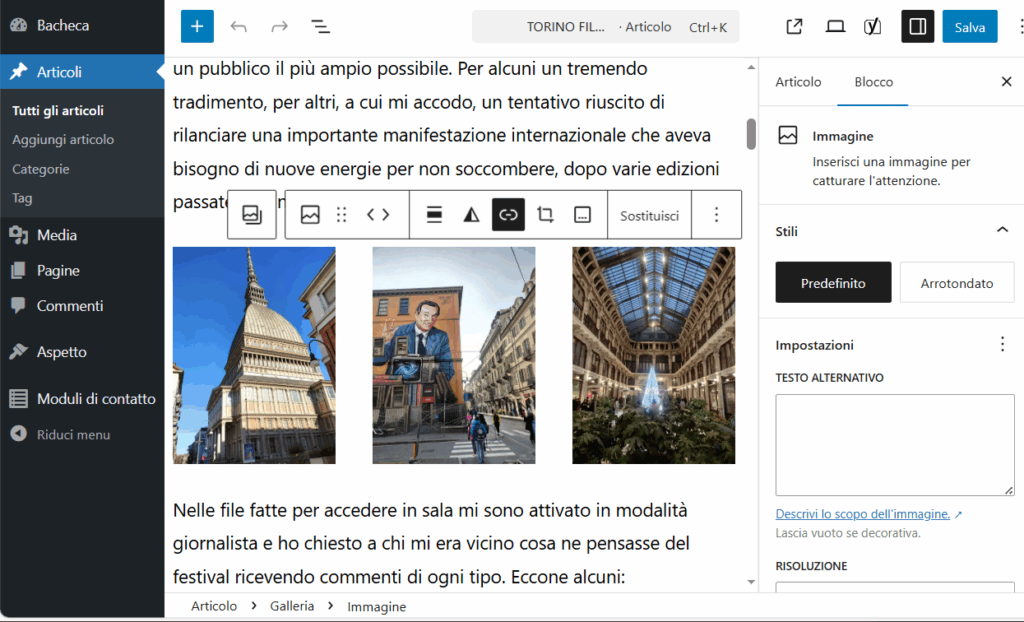Screen dimensions: 1024x622
Task: Collapse the Stili section
Action: click(x=1002, y=231)
